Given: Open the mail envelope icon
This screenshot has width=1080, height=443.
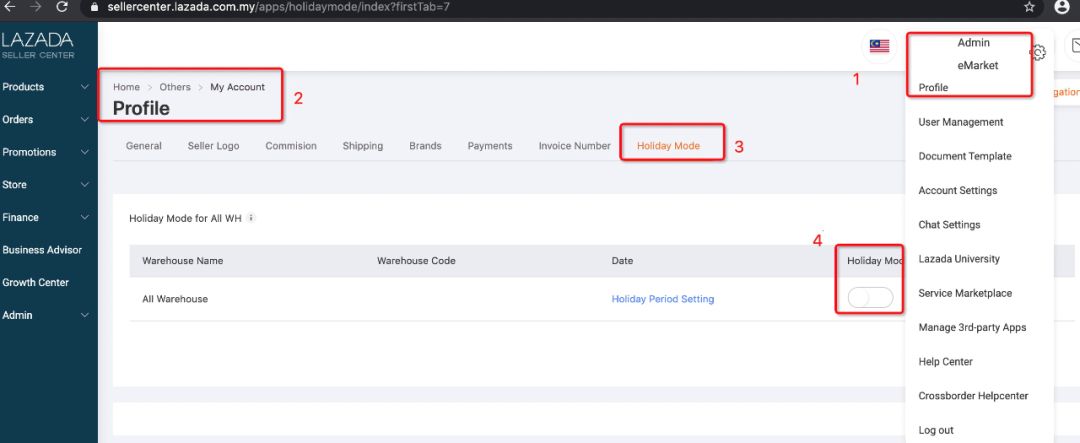Looking at the screenshot, I should 1074,46.
